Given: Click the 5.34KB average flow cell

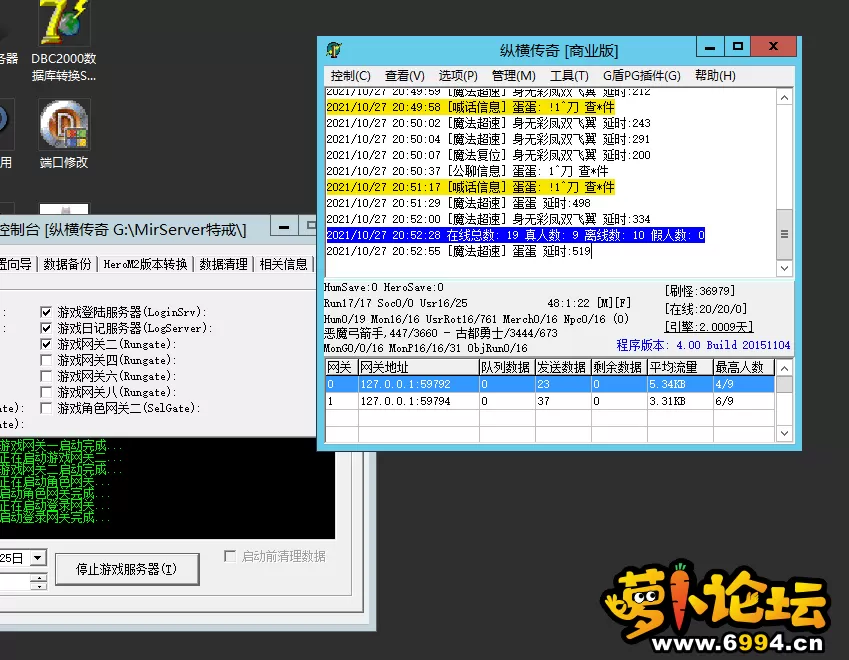Looking at the screenshot, I should pos(680,384).
